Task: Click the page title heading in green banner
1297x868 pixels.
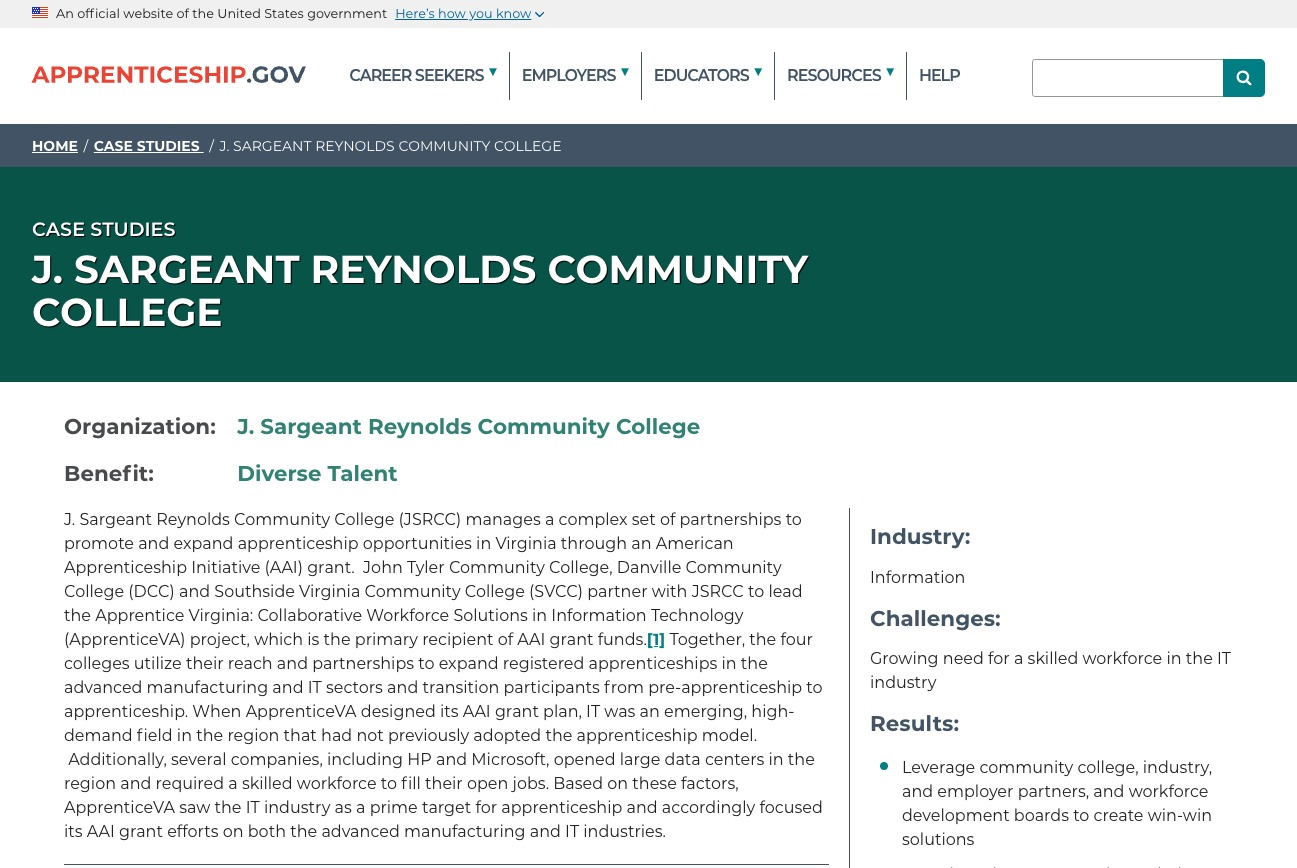Action: coord(420,291)
